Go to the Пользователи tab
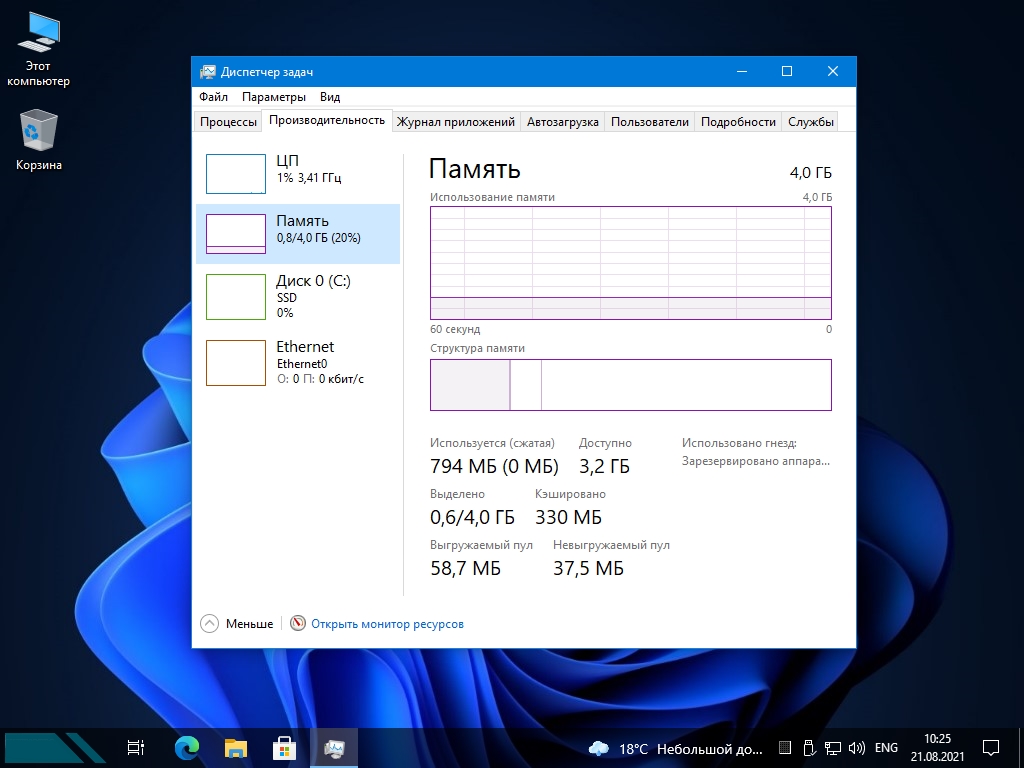This screenshot has height=768, width=1024. tap(650, 121)
